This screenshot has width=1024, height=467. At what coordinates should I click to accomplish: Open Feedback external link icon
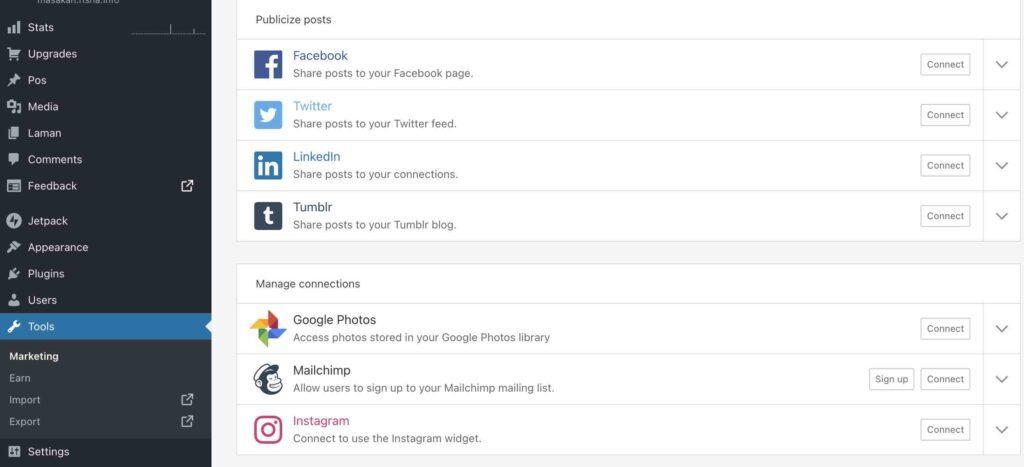187,186
